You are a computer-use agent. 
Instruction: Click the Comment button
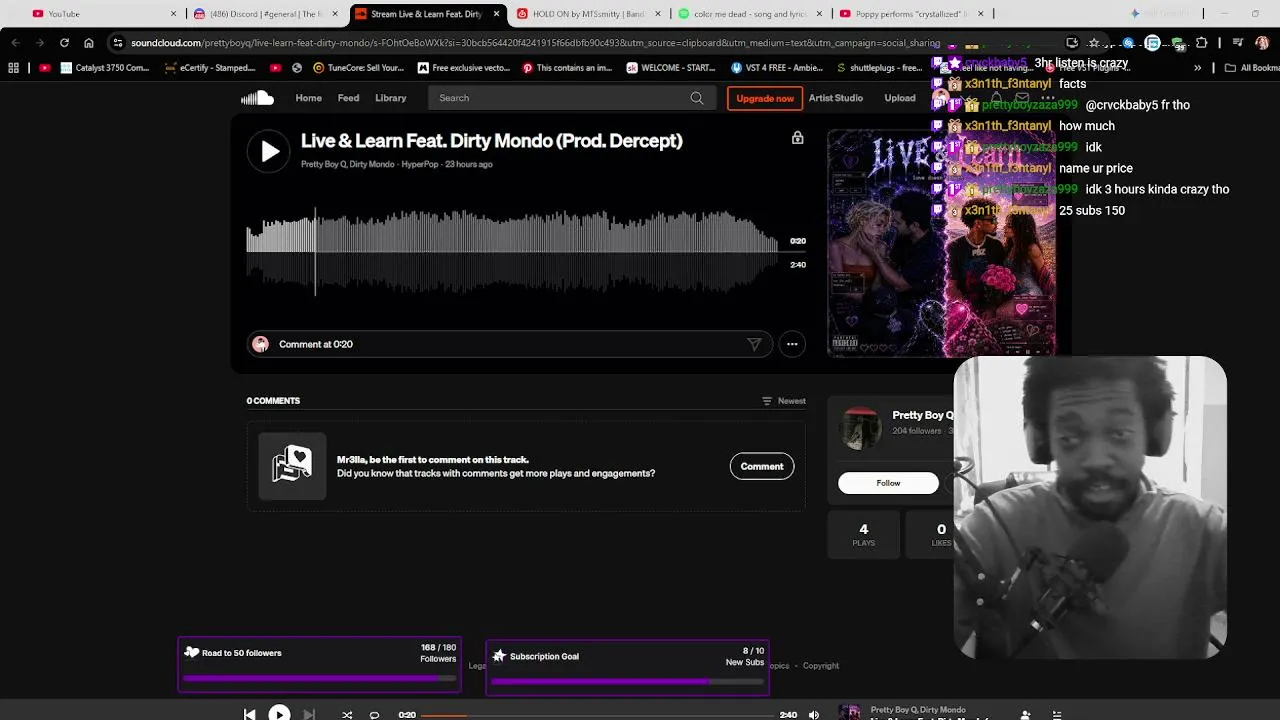tap(762, 466)
